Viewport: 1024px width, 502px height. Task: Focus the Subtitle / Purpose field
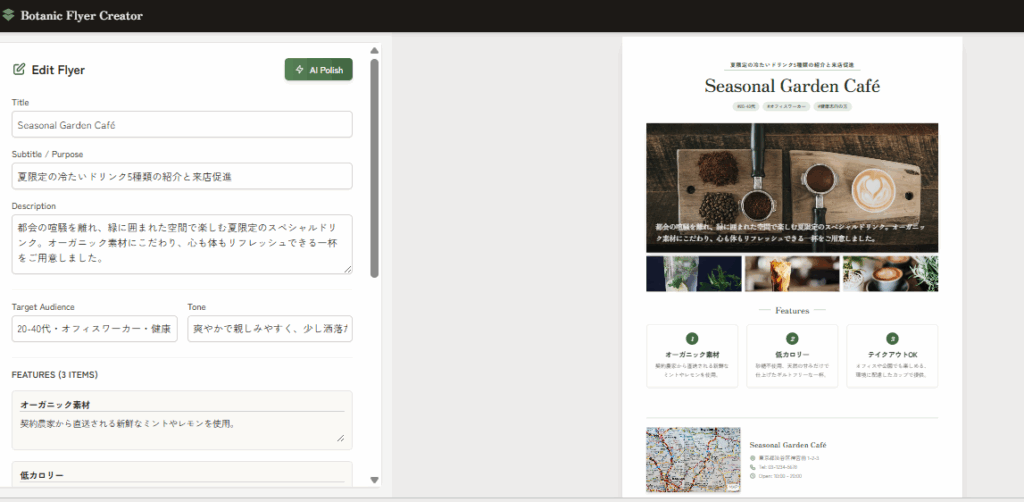(x=182, y=176)
